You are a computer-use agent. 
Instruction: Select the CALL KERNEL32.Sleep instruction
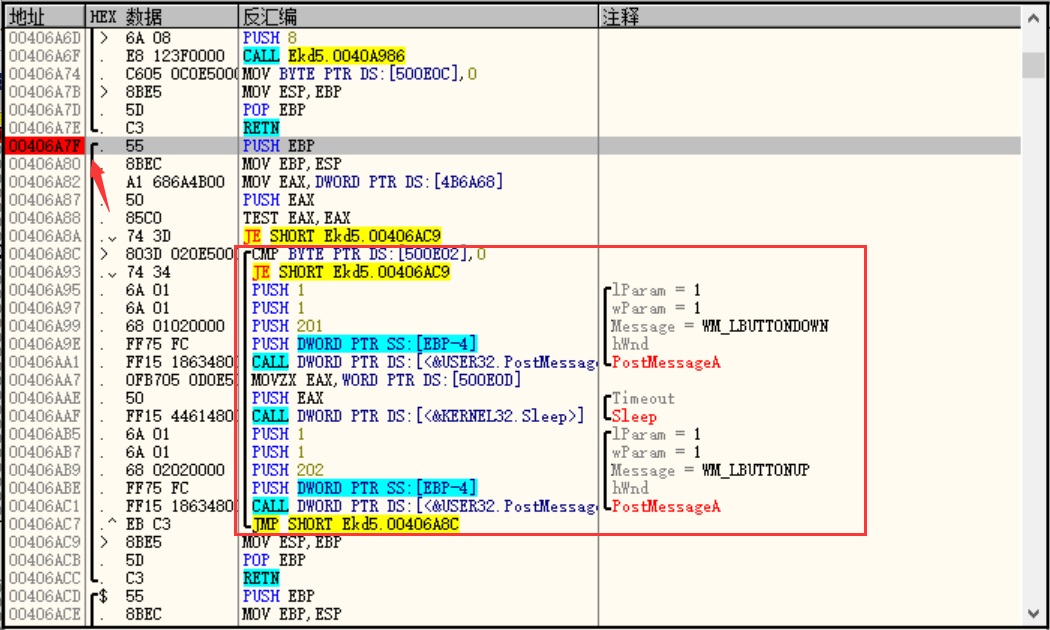click(x=418, y=417)
